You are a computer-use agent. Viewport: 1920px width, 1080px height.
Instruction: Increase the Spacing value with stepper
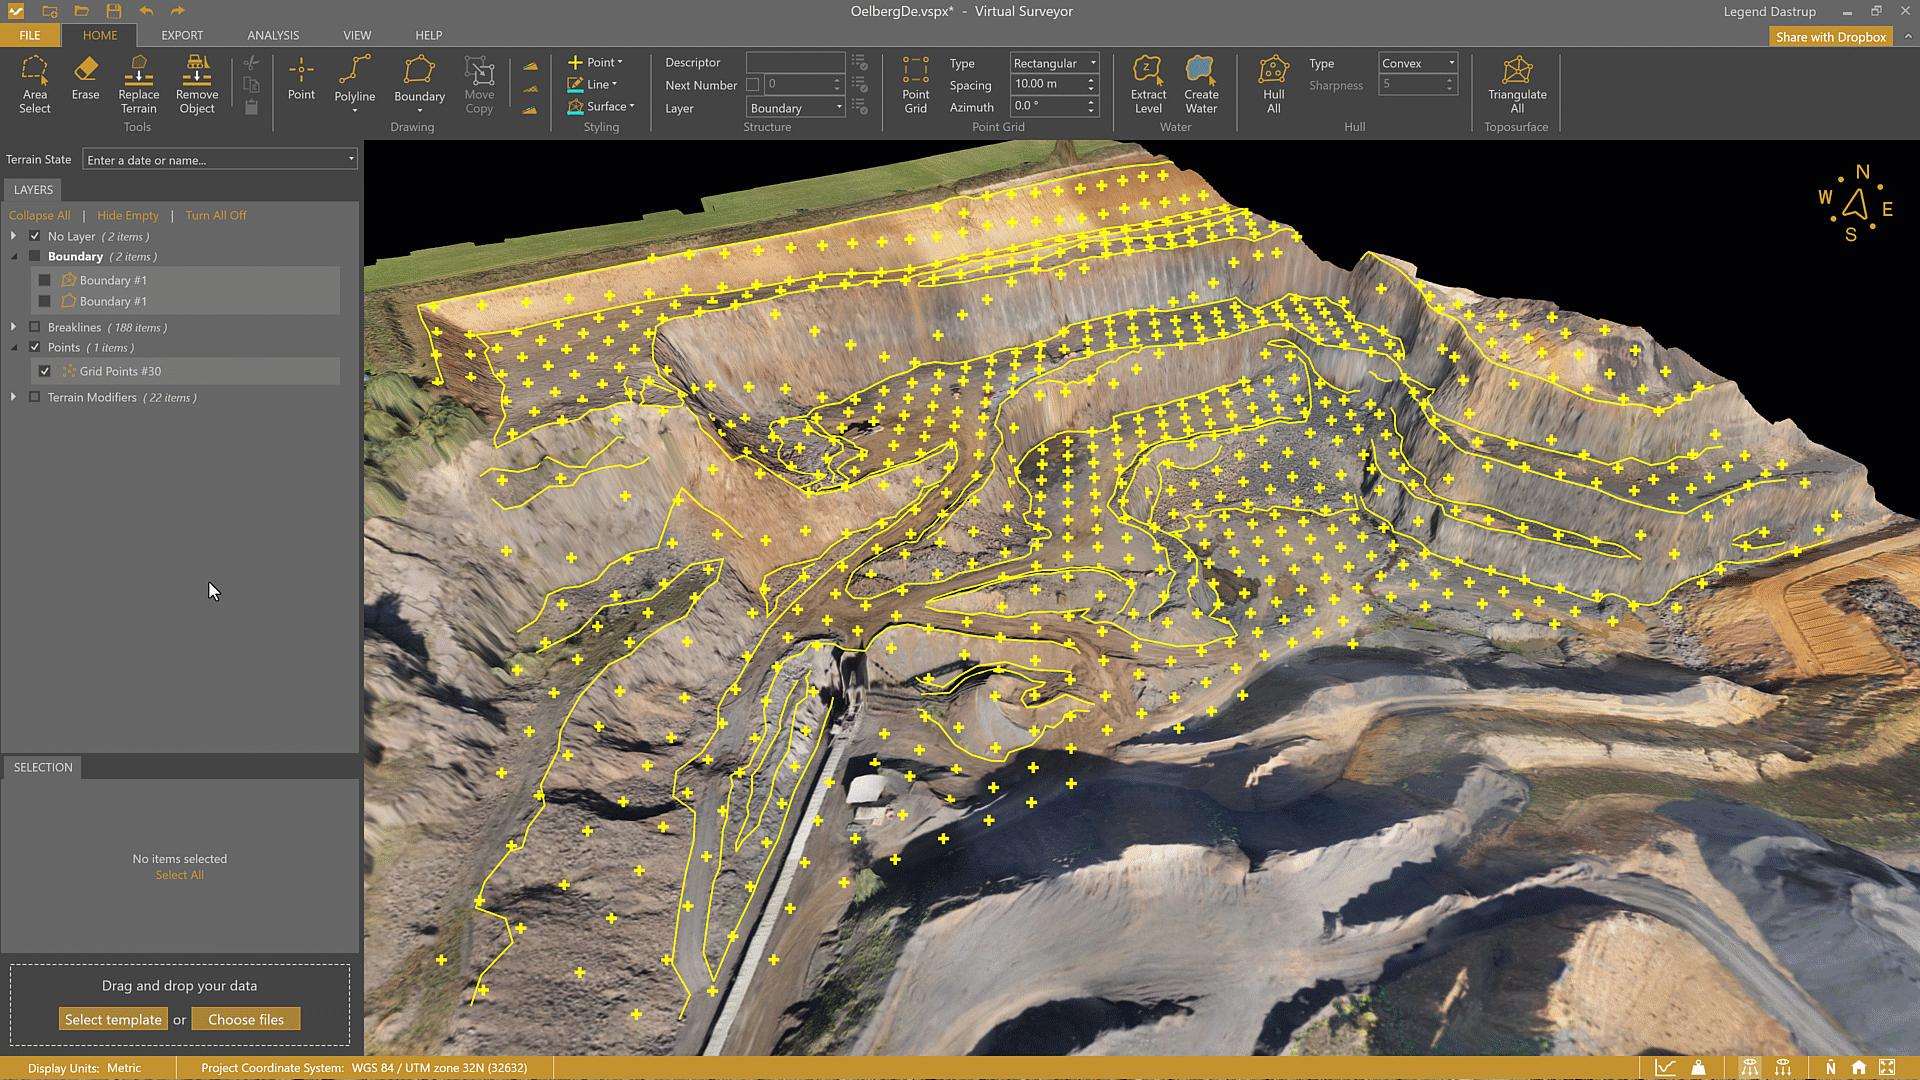1091,80
